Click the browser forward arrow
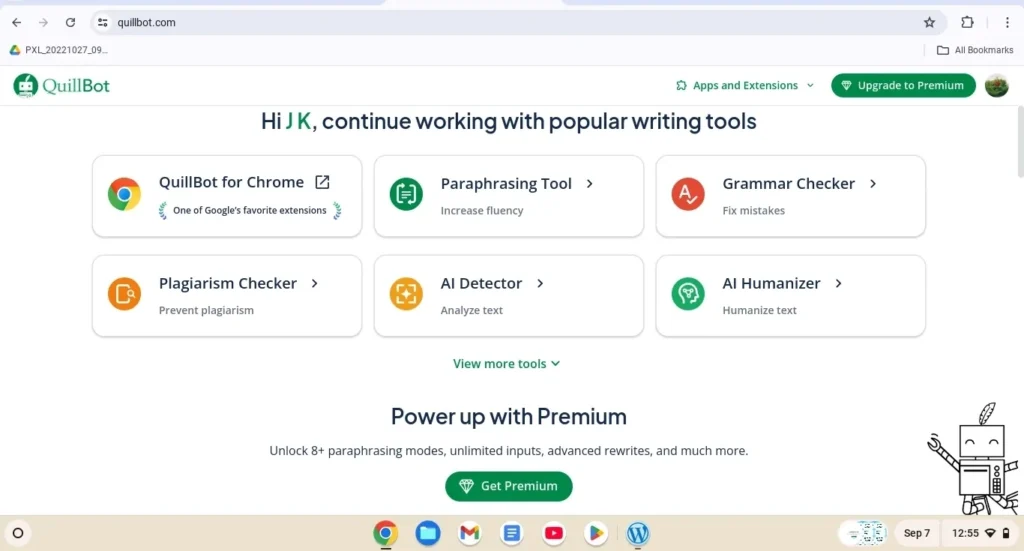 click(x=43, y=22)
